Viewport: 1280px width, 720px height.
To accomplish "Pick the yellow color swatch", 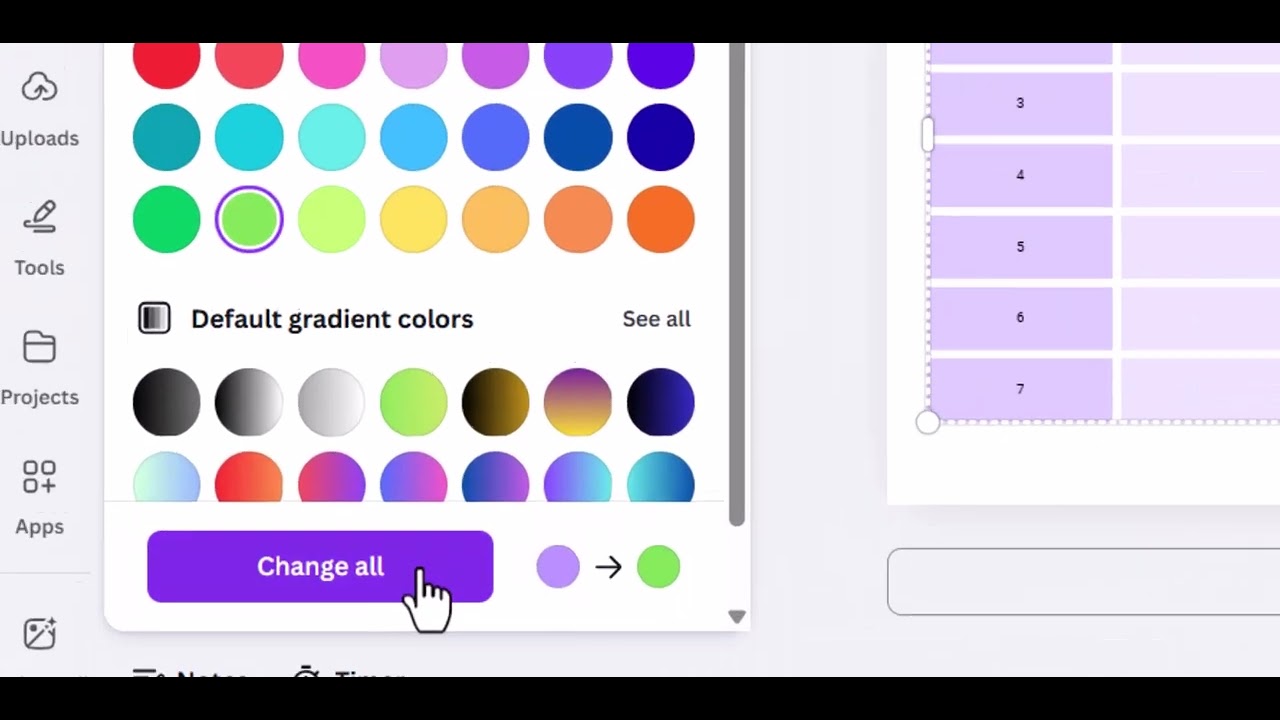I will [x=414, y=219].
